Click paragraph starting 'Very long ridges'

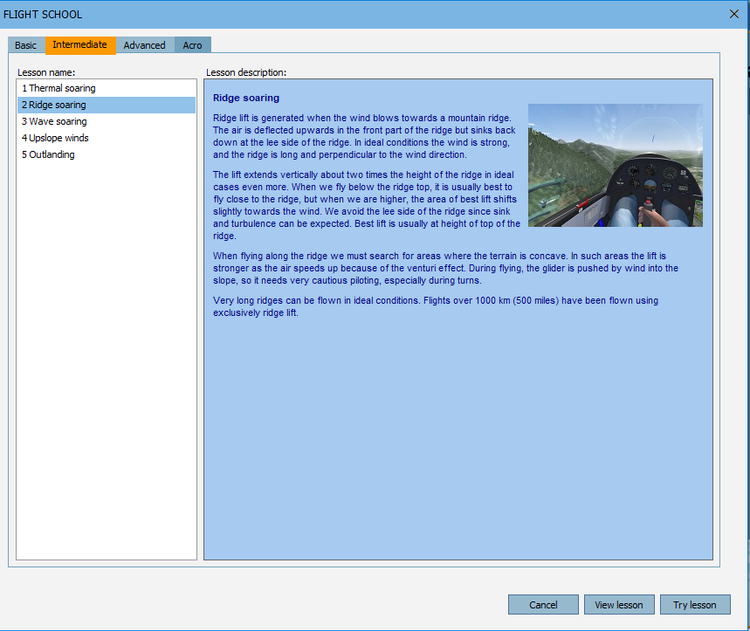(x=436, y=307)
